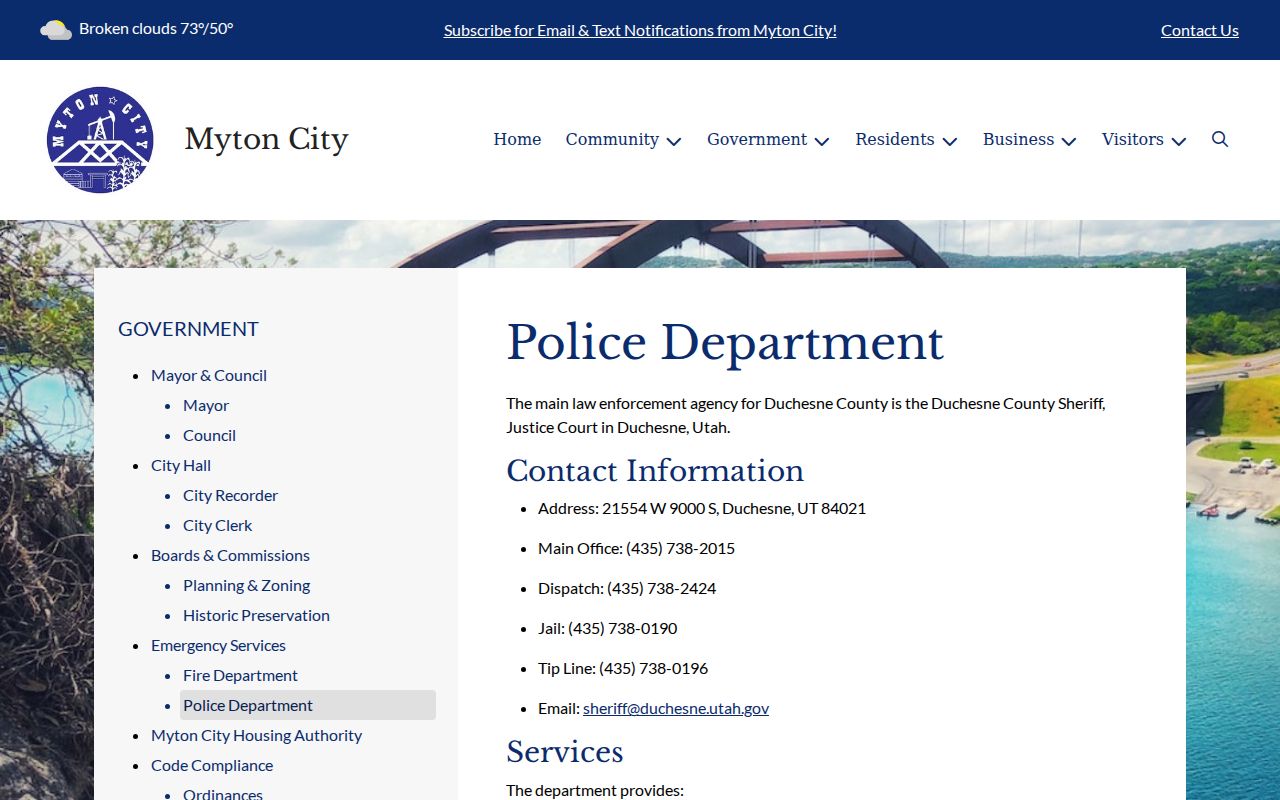This screenshot has width=1280, height=800.
Task: Open the City Recorder page
Action: pos(230,495)
